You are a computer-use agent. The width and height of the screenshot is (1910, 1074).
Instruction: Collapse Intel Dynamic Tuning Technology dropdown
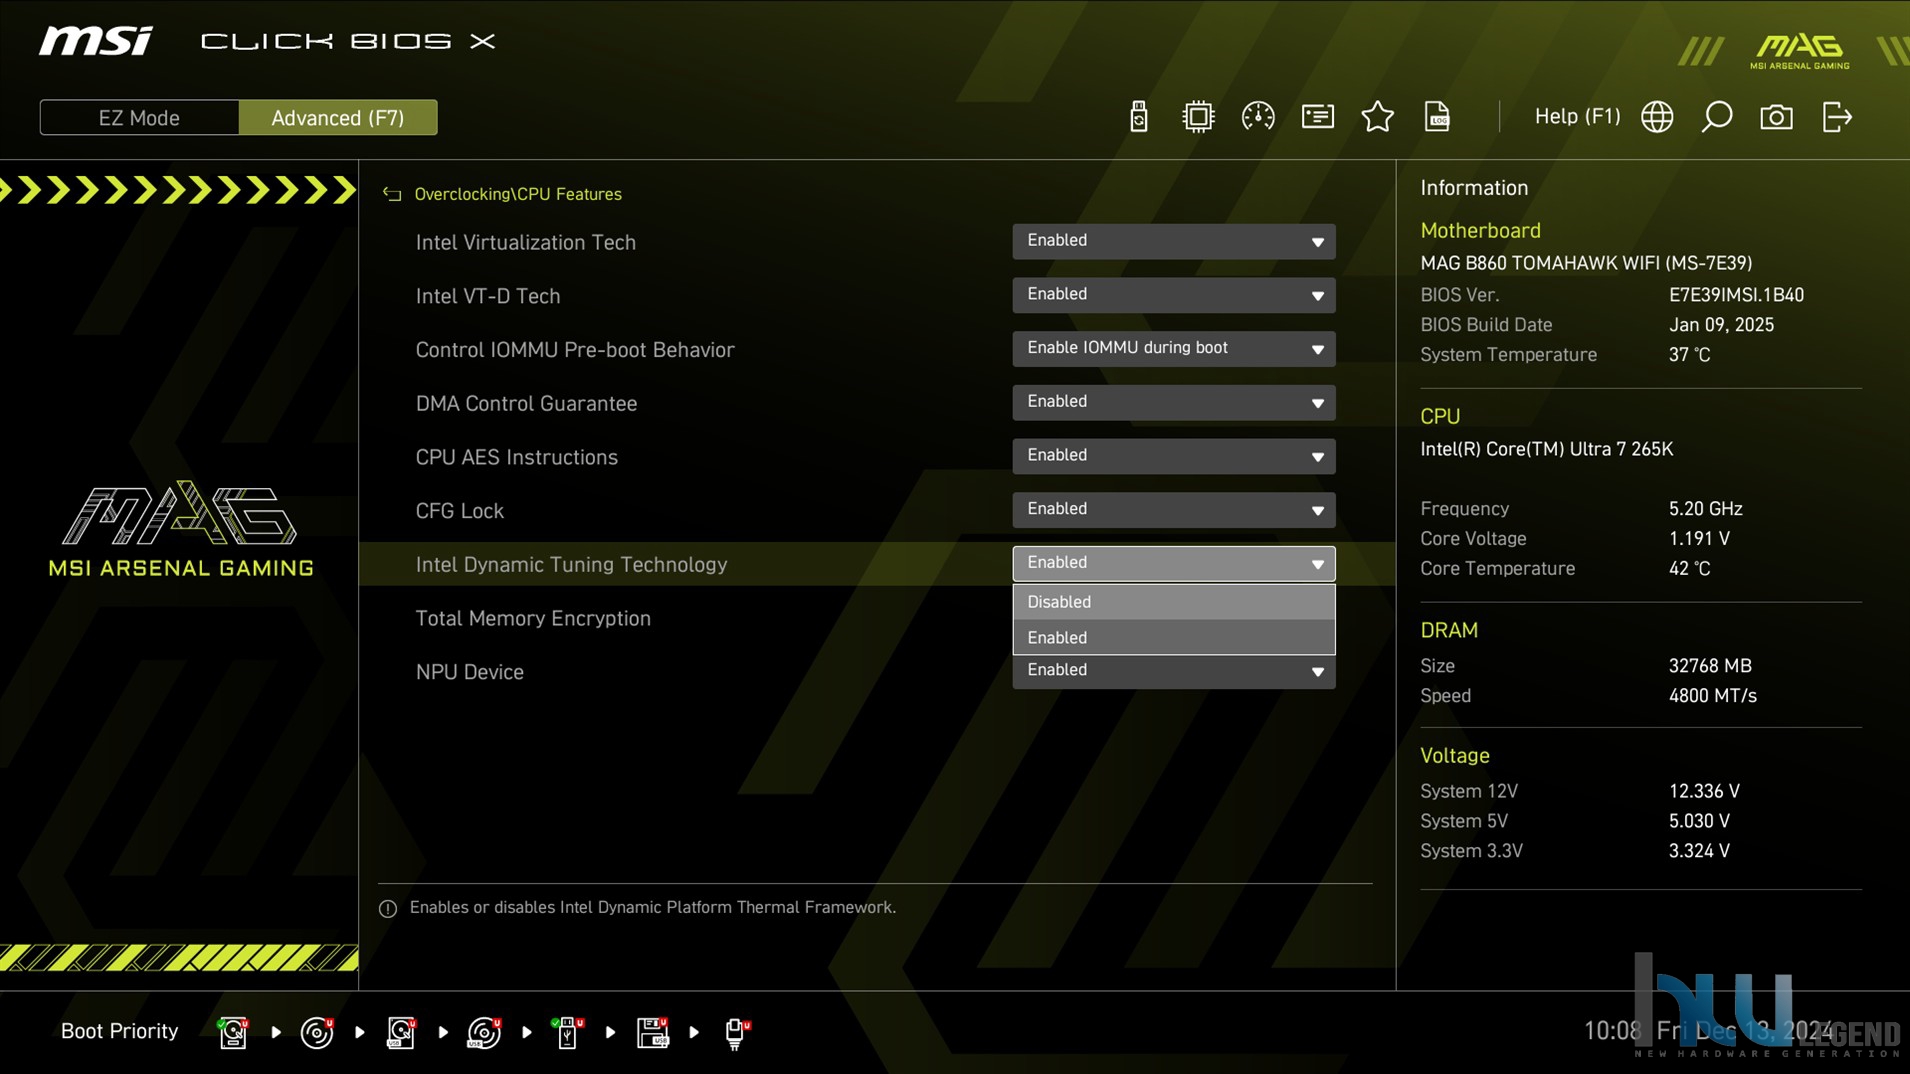1173,564
